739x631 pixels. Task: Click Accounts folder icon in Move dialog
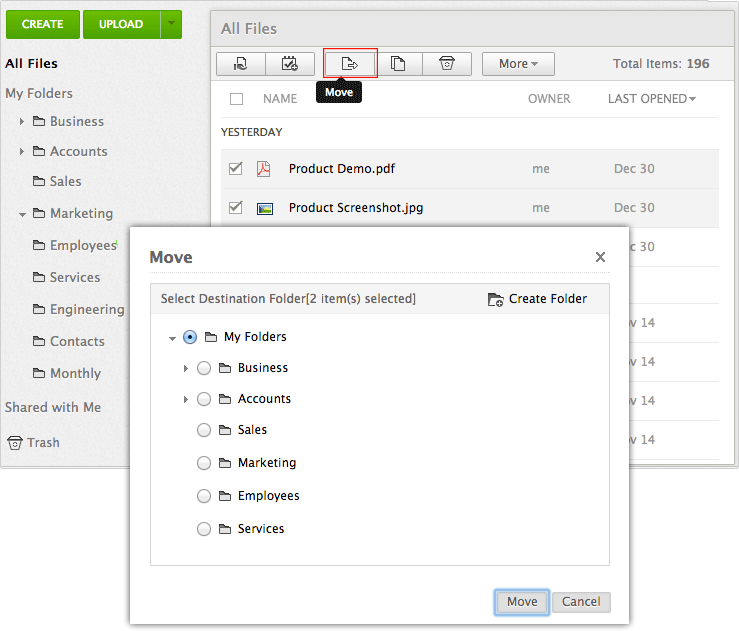[x=225, y=399]
